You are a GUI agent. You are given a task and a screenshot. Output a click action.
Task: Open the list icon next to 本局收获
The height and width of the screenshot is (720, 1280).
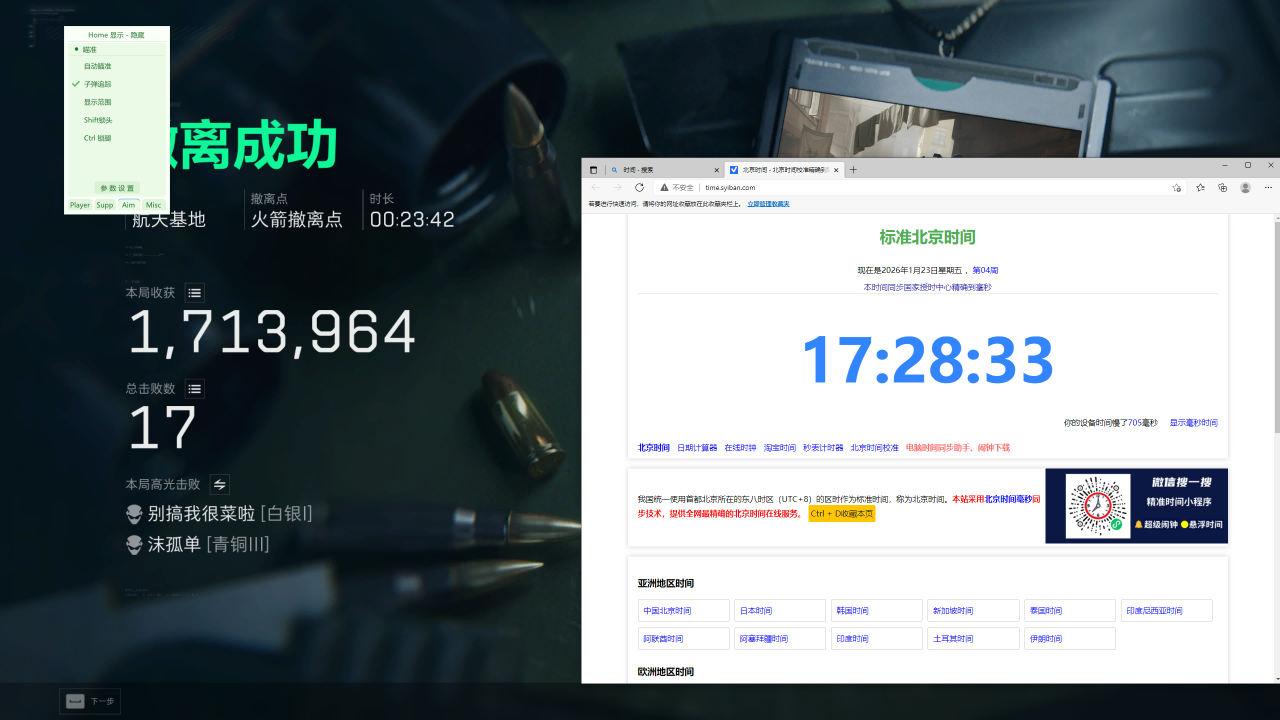click(193, 293)
